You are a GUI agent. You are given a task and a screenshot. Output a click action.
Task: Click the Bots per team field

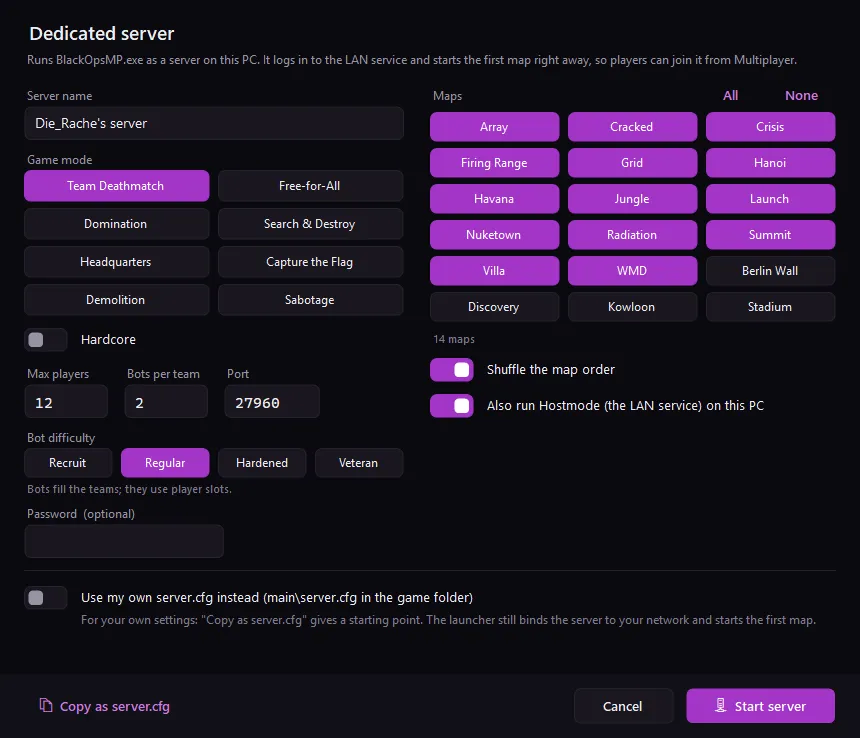[x=166, y=402]
